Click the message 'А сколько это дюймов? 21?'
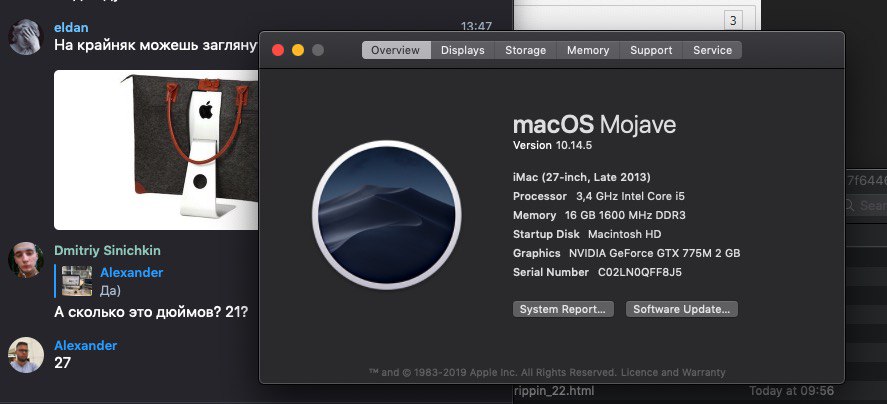Screen dimensions: 887x404 pos(151,312)
